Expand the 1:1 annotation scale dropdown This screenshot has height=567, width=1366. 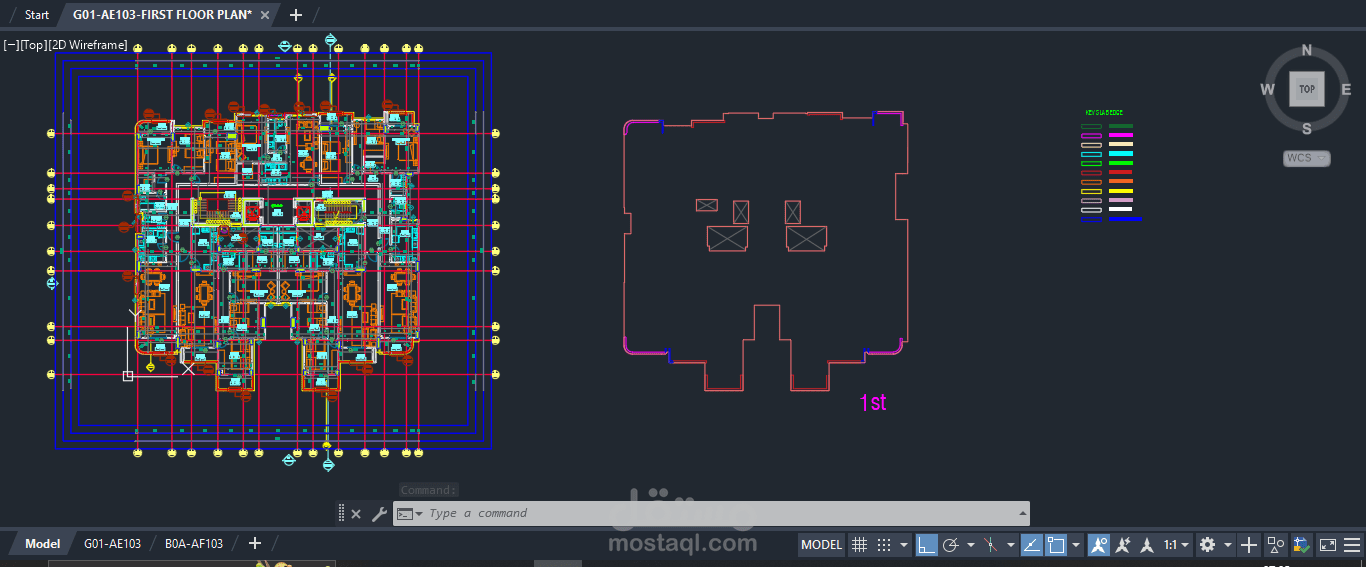1176,545
